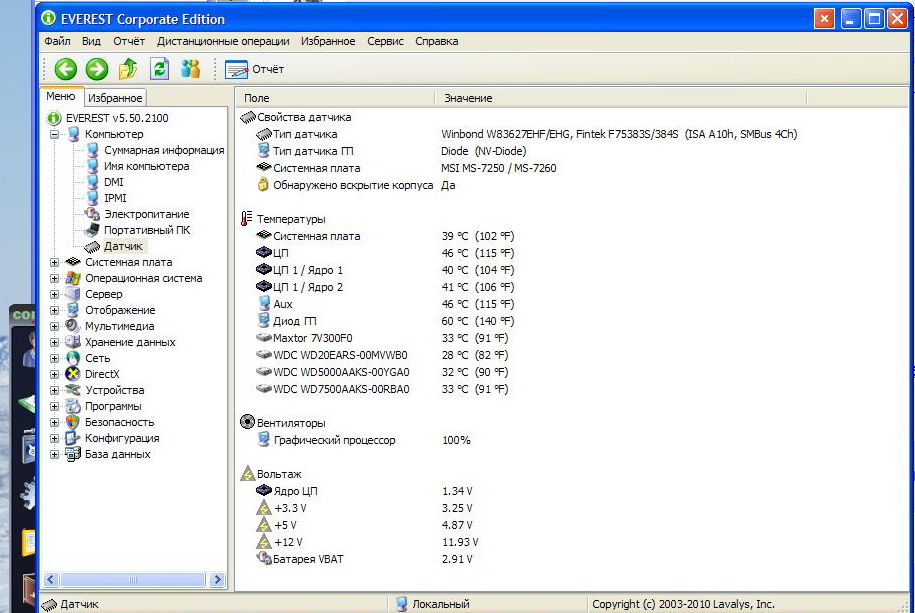
Task: Click the green Back arrow toolbar icon
Action: pos(66,69)
